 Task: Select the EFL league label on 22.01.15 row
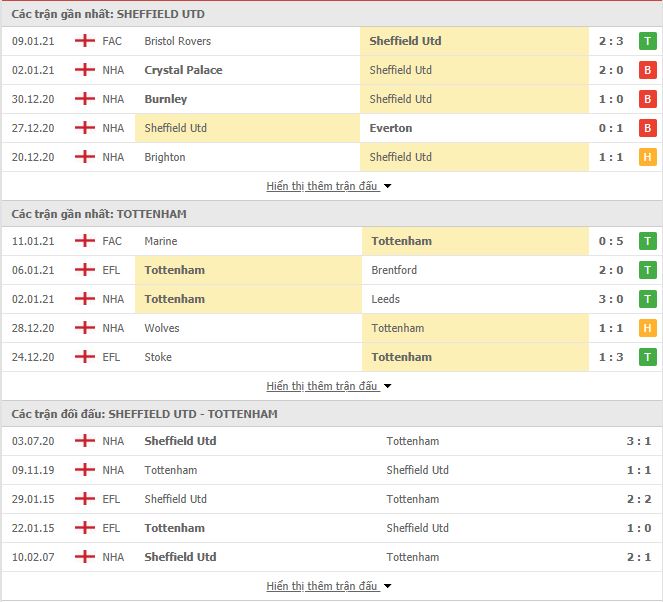pyautogui.click(x=111, y=528)
